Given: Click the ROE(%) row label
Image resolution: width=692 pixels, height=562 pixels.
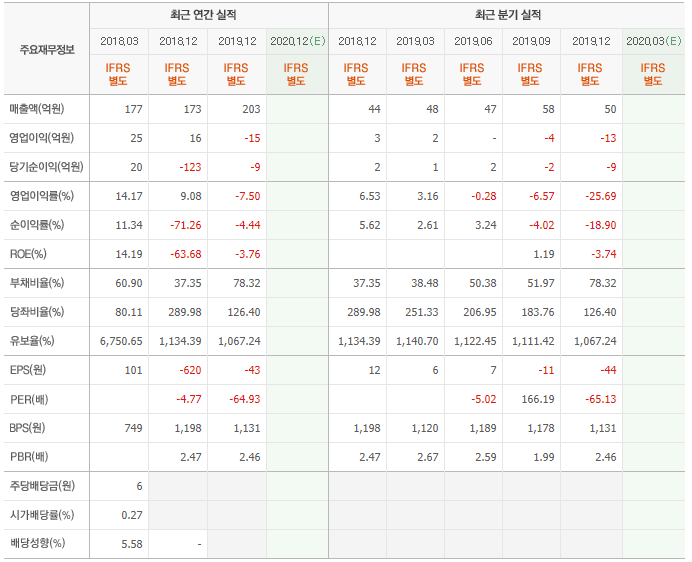Looking at the screenshot, I should [x=28, y=254].
